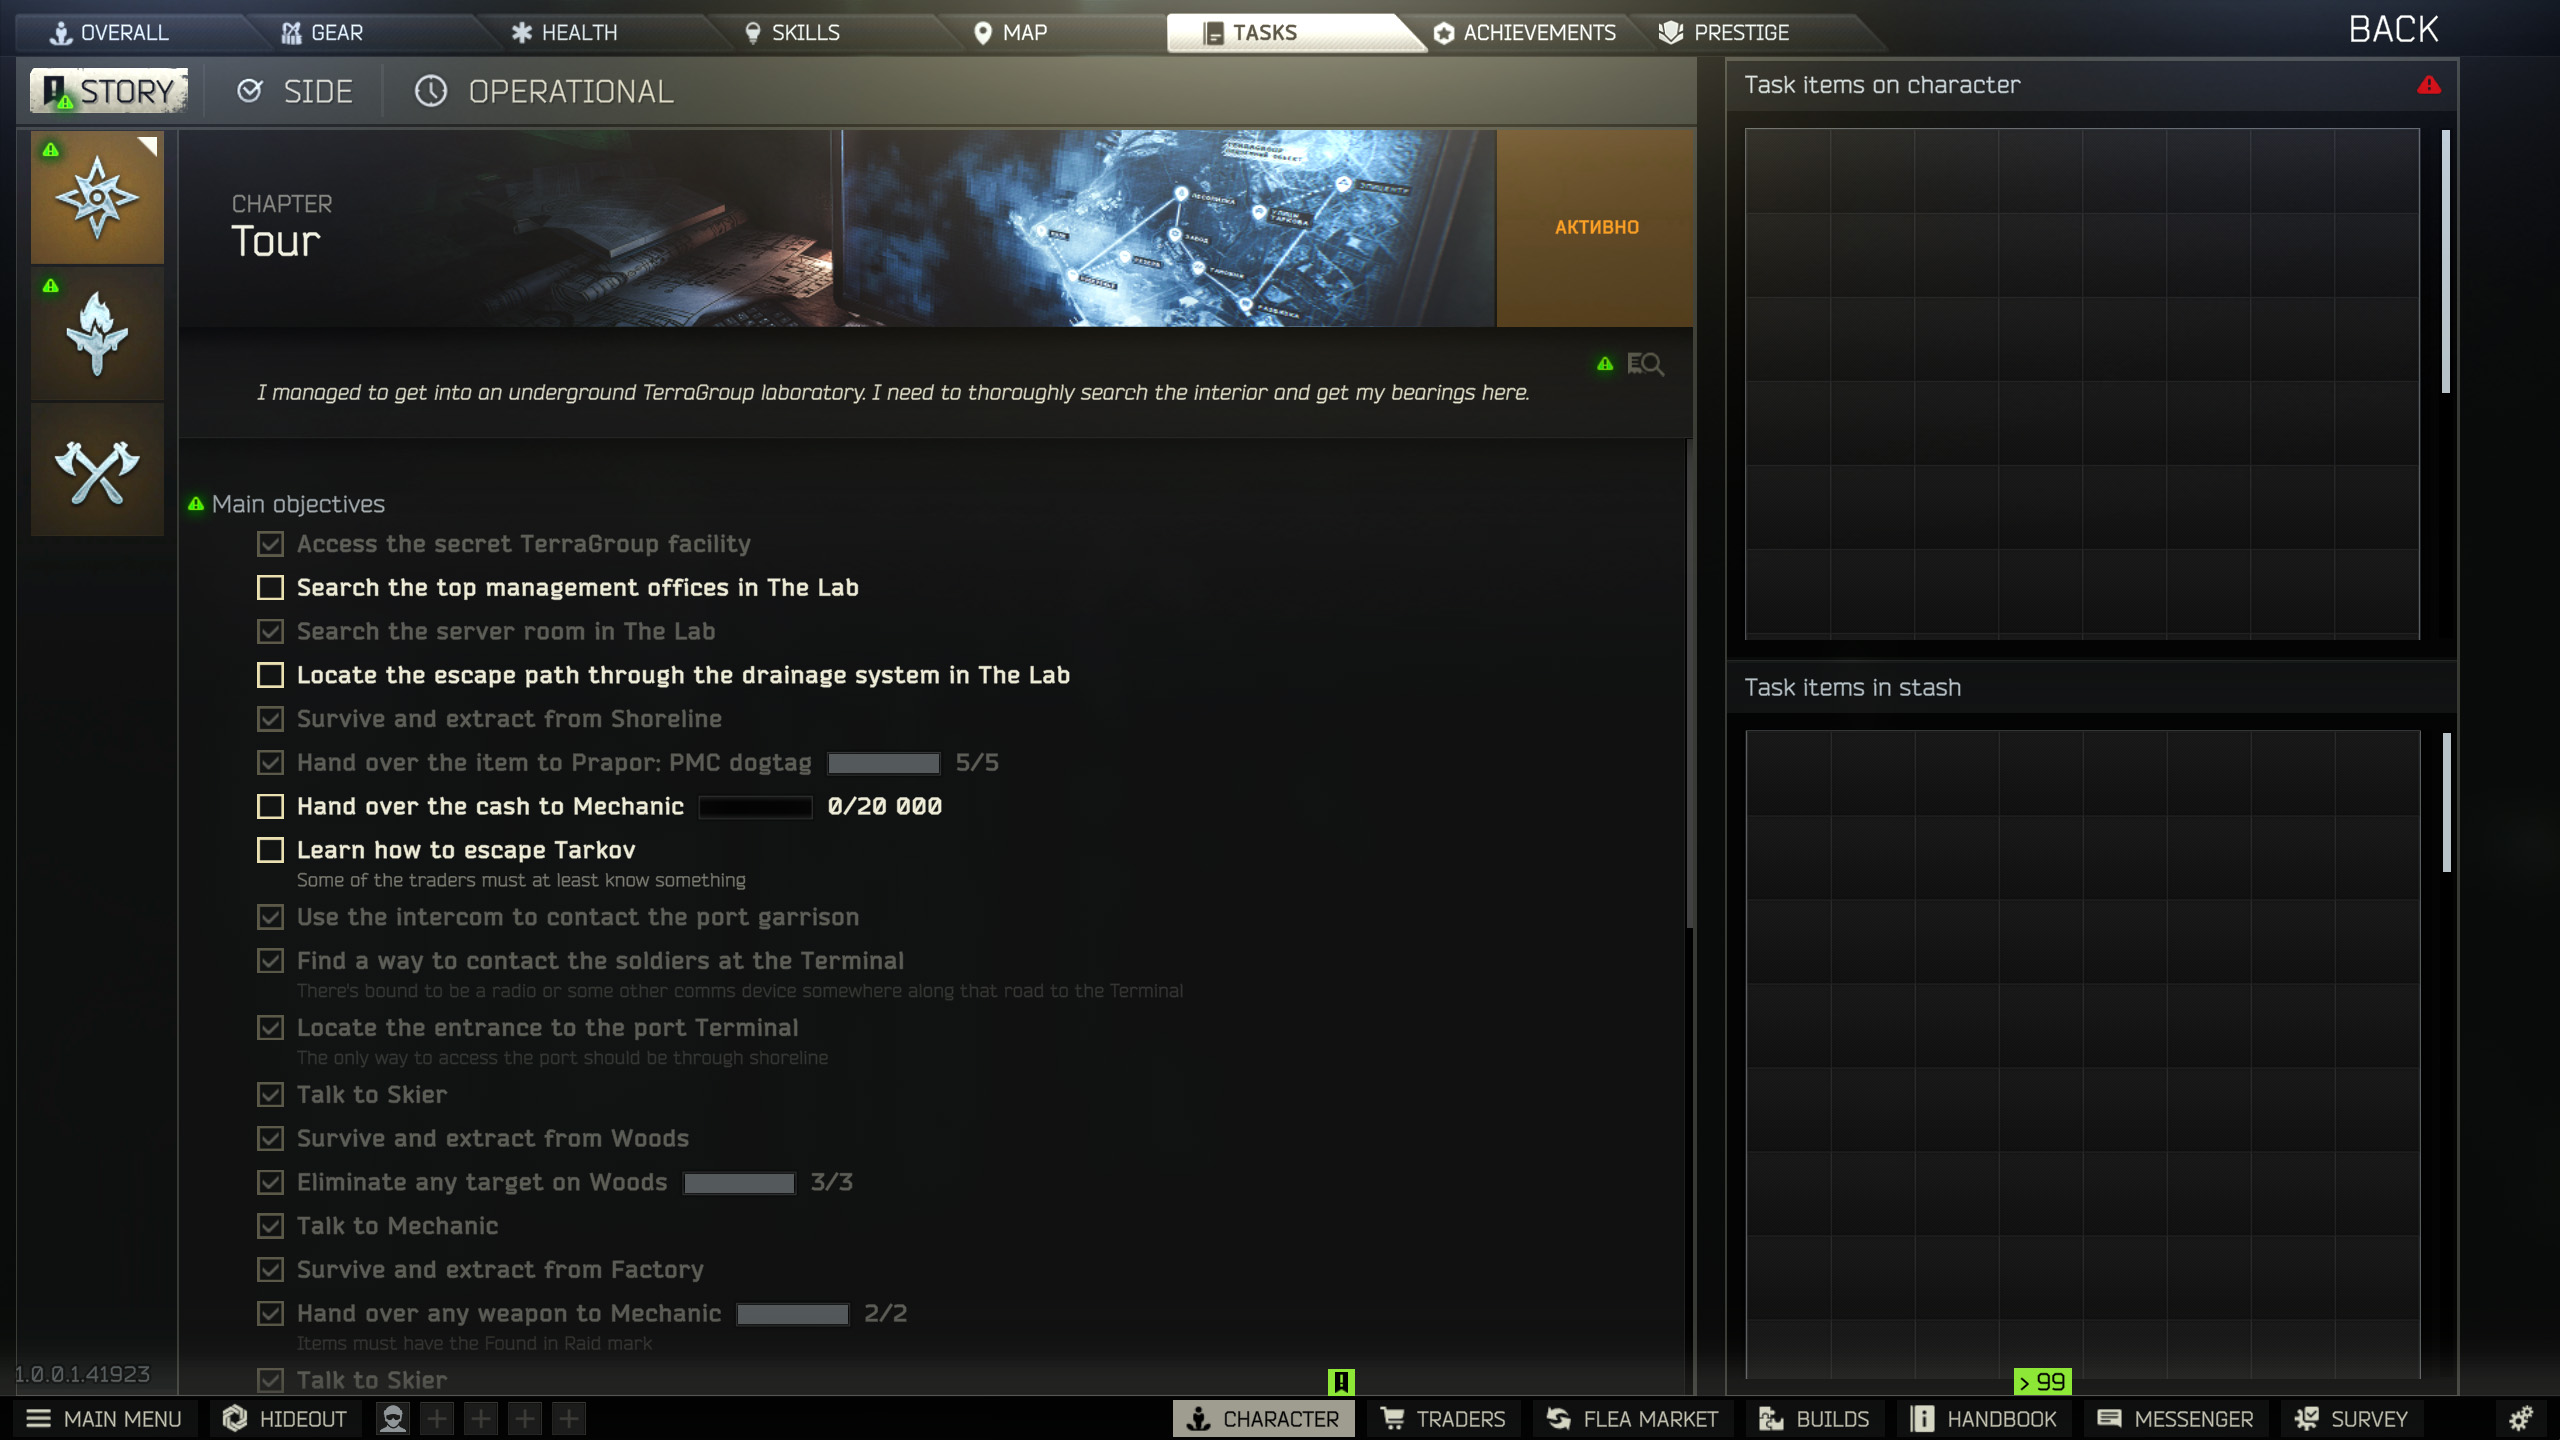The image size is (2560, 1440).
Task: Collapse the Main objectives section
Action: (x=298, y=504)
